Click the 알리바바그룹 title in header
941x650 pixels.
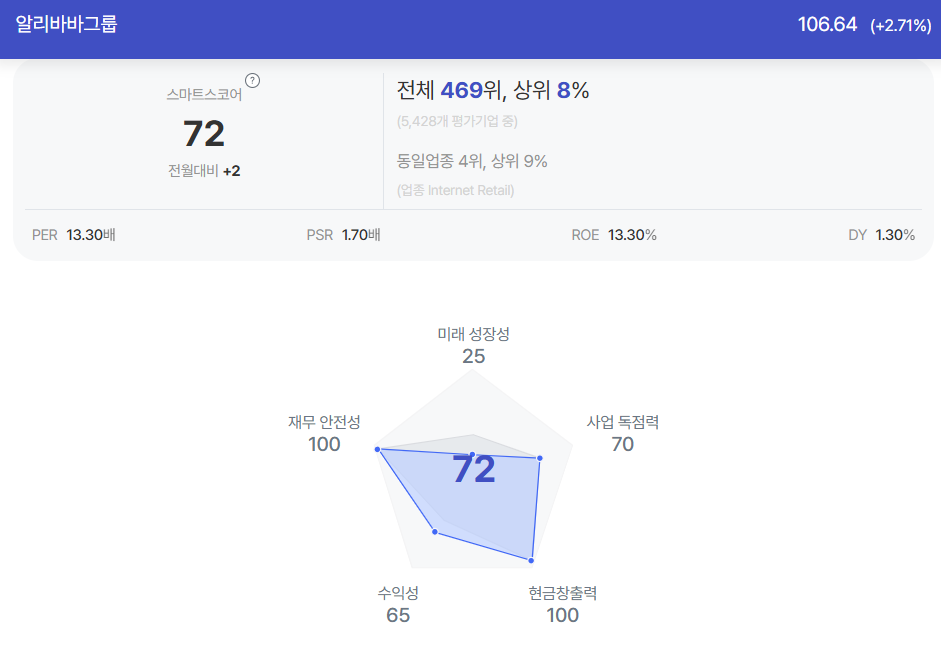pos(66,24)
